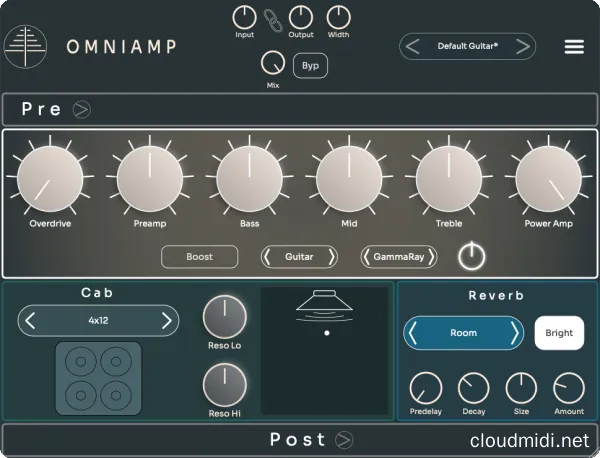Enable the Boost button

point(200,257)
